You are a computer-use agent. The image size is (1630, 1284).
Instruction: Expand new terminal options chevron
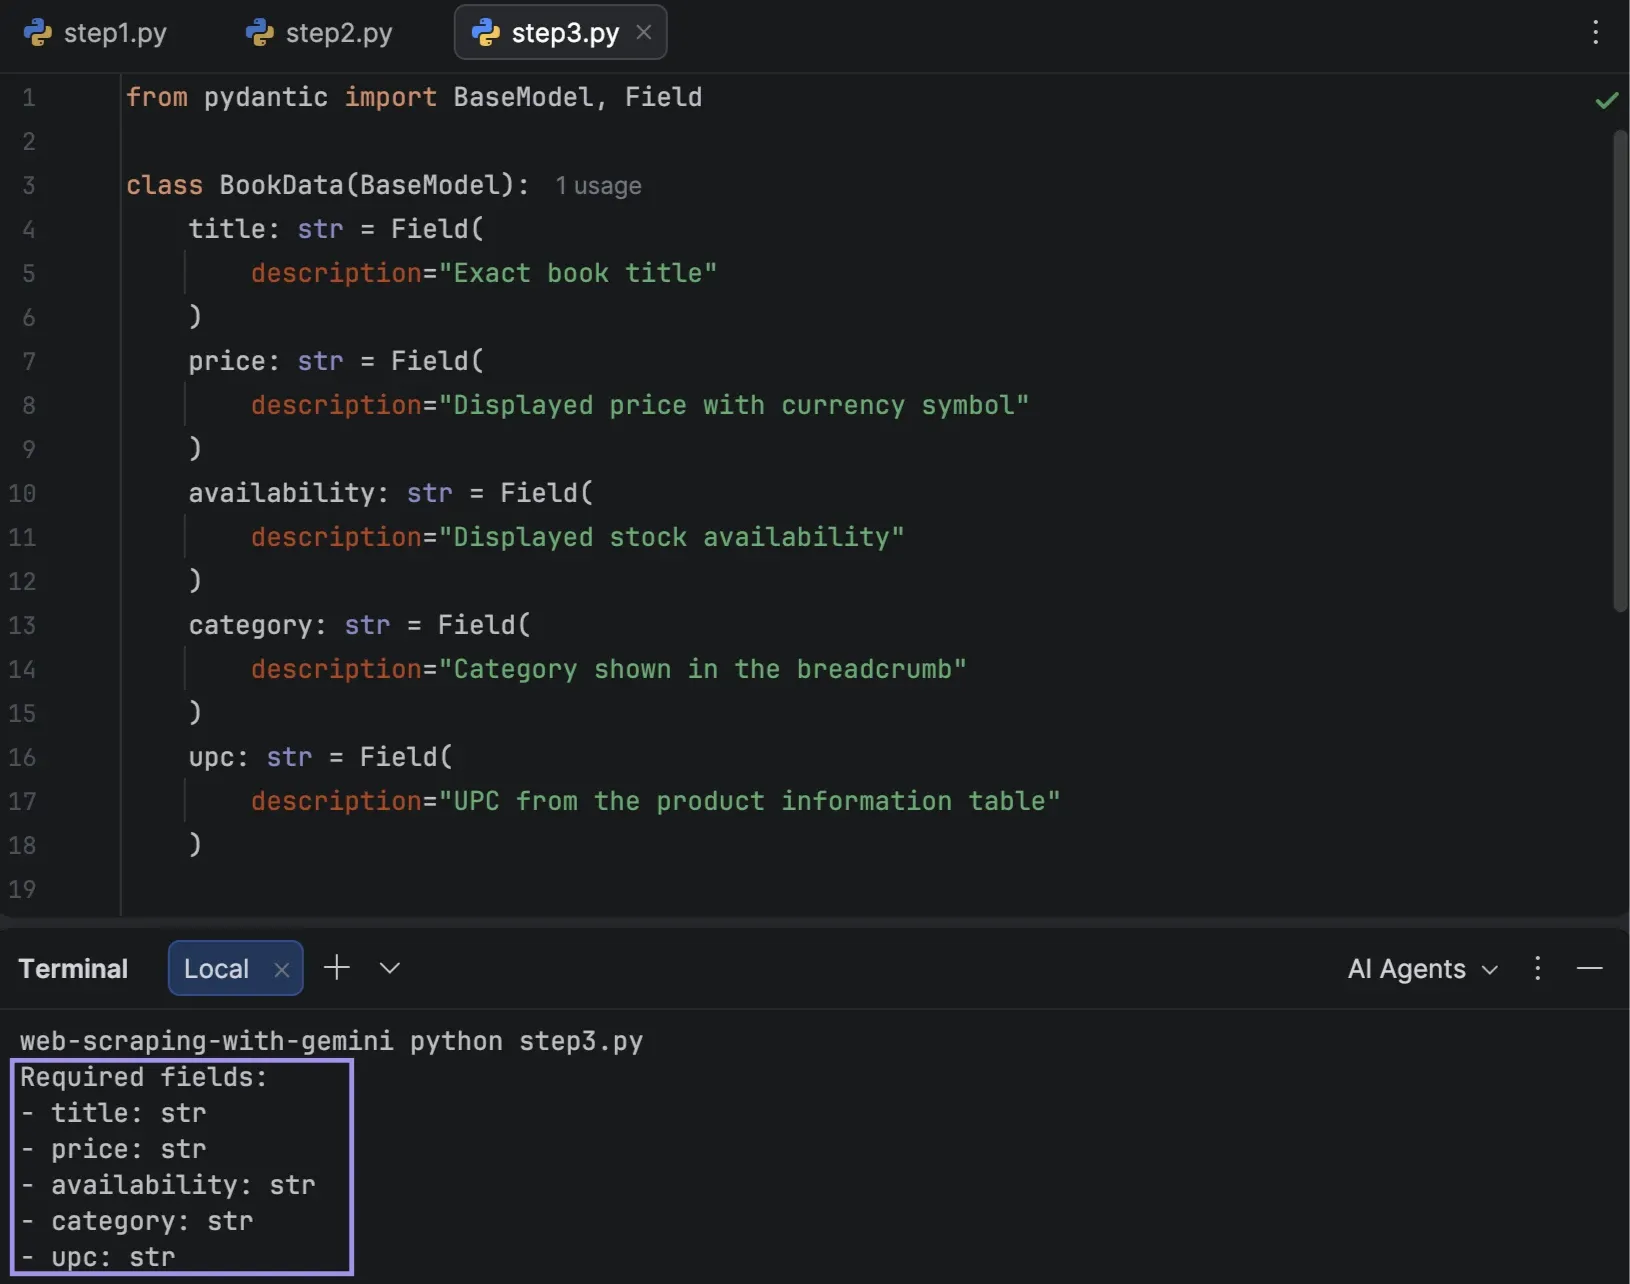click(390, 967)
